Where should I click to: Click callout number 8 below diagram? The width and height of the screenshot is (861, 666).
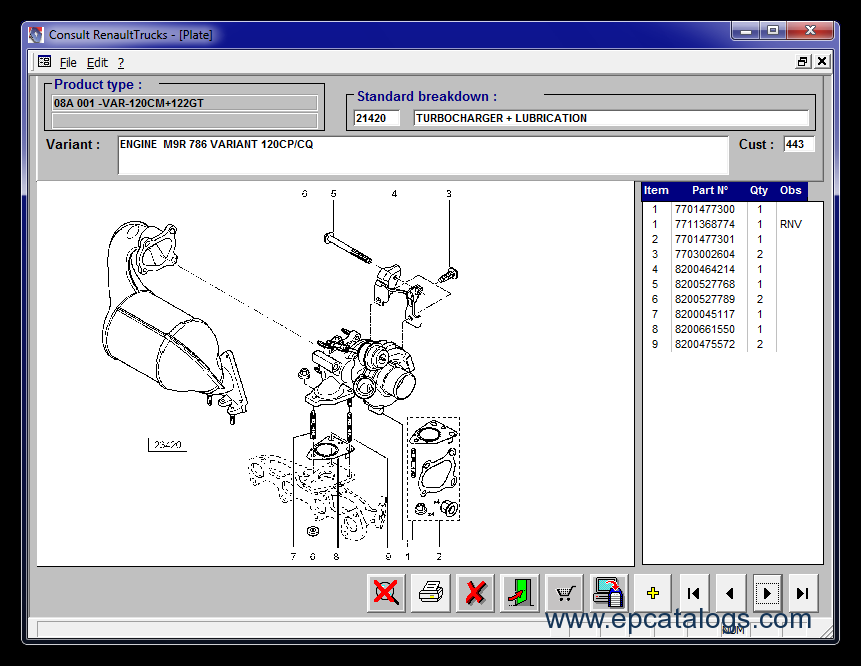coord(336,556)
